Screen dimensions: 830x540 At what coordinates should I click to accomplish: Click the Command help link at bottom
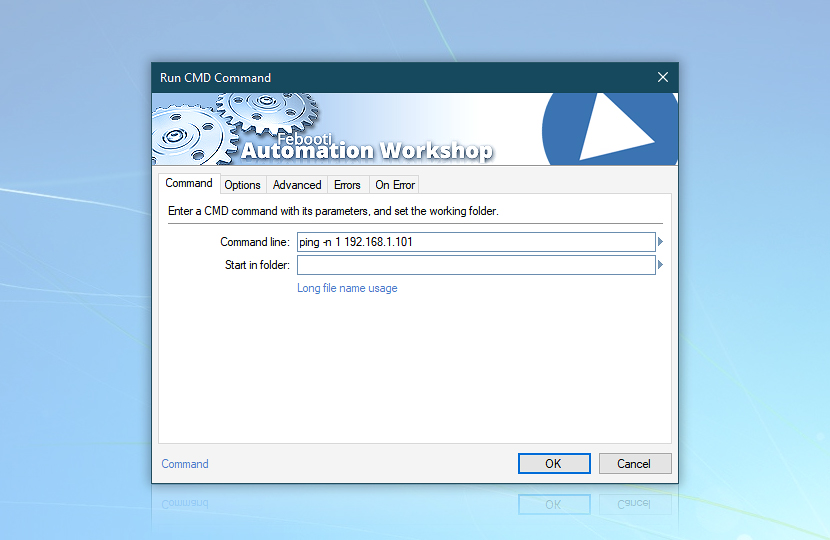pos(185,464)
